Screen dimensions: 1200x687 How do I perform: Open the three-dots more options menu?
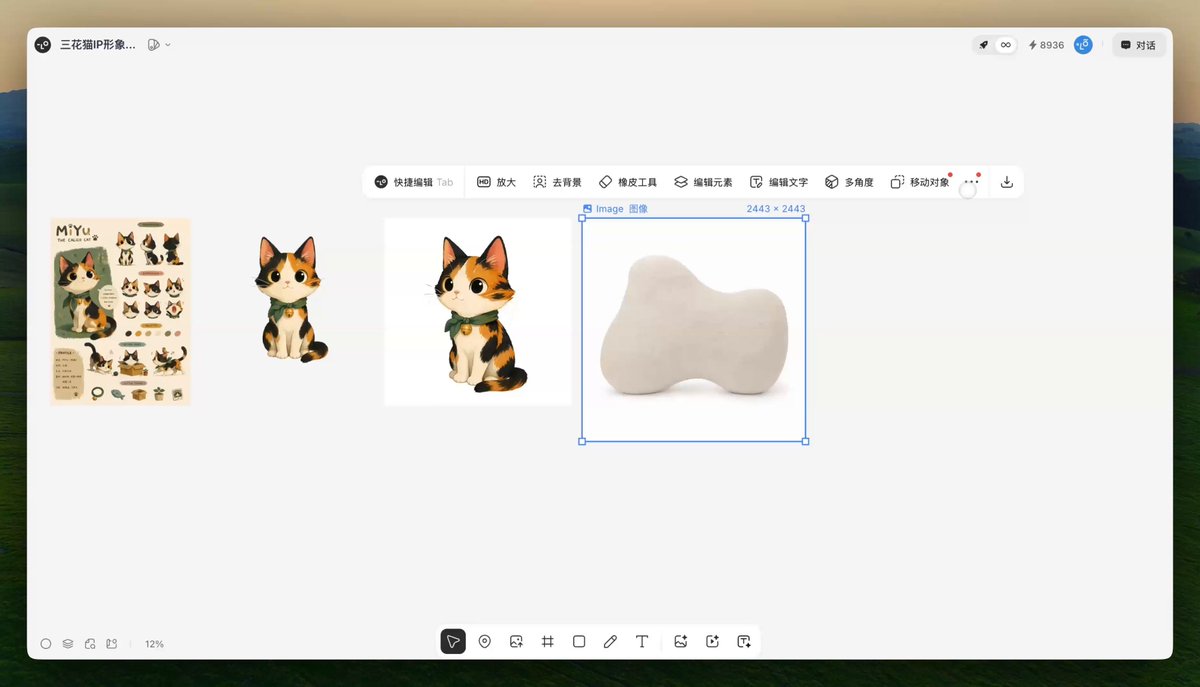click(971, 182)
